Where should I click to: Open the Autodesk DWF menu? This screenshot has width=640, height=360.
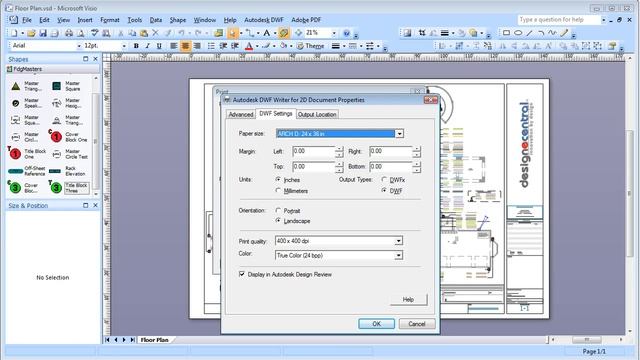pos(264,20)
